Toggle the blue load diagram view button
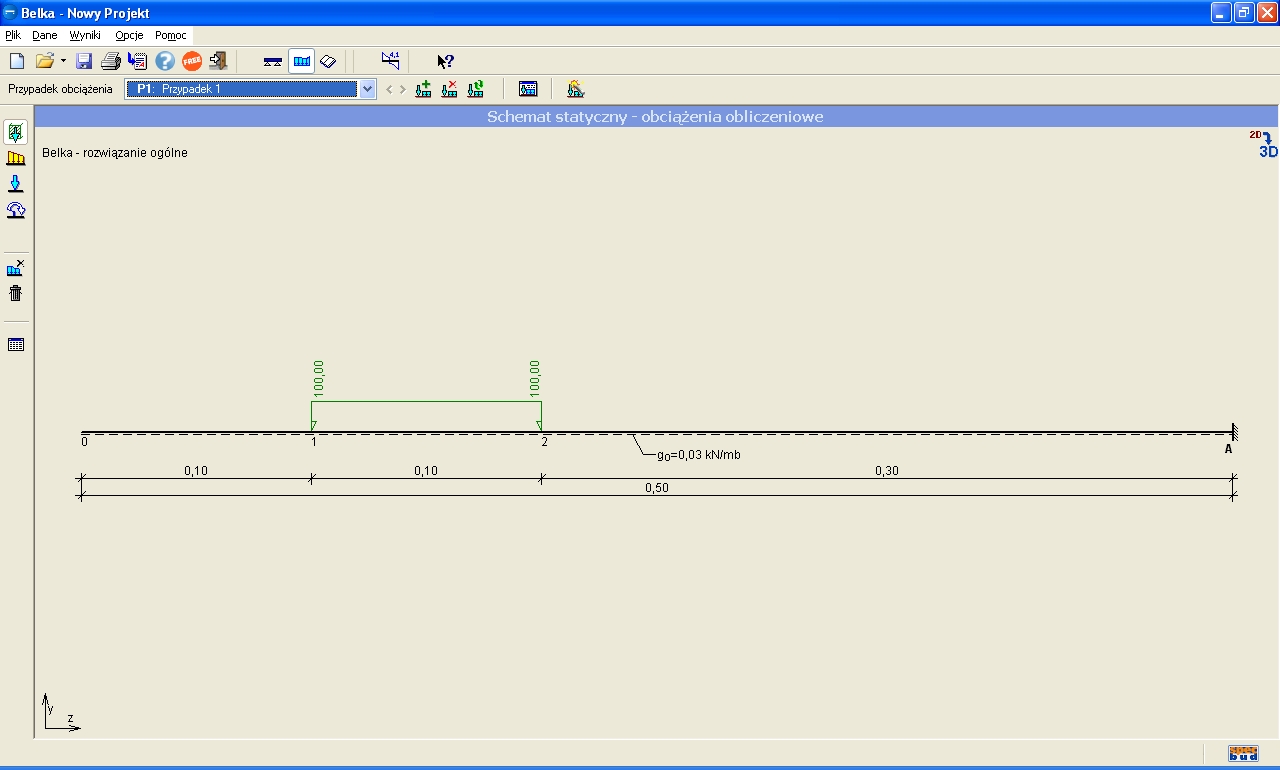Screen dimensions: 1280x770 click(301, 61)
